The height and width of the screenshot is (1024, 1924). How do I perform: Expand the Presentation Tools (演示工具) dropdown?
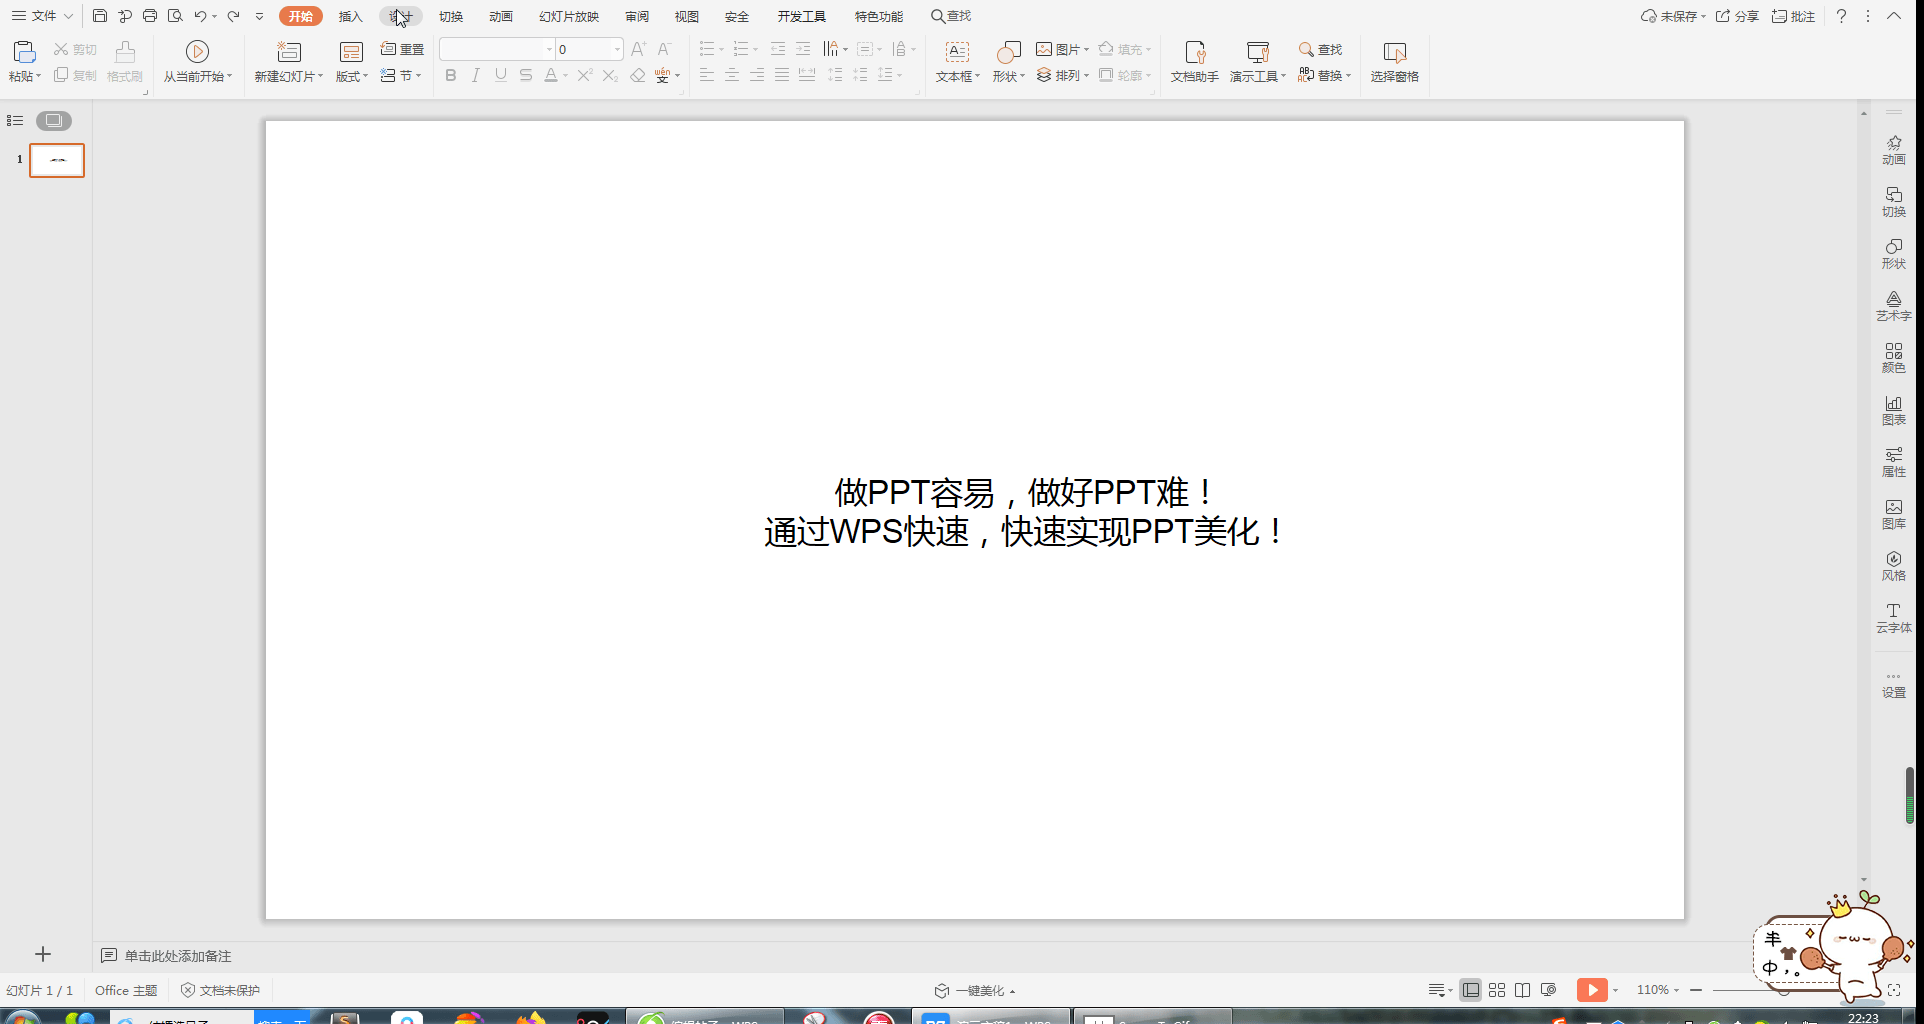[x=1258, y=77]
